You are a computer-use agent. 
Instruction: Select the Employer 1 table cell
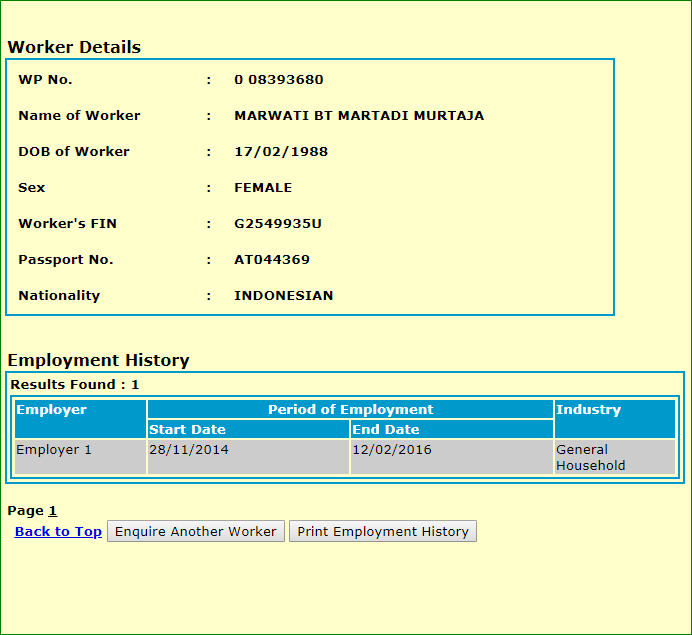[54, 450]
